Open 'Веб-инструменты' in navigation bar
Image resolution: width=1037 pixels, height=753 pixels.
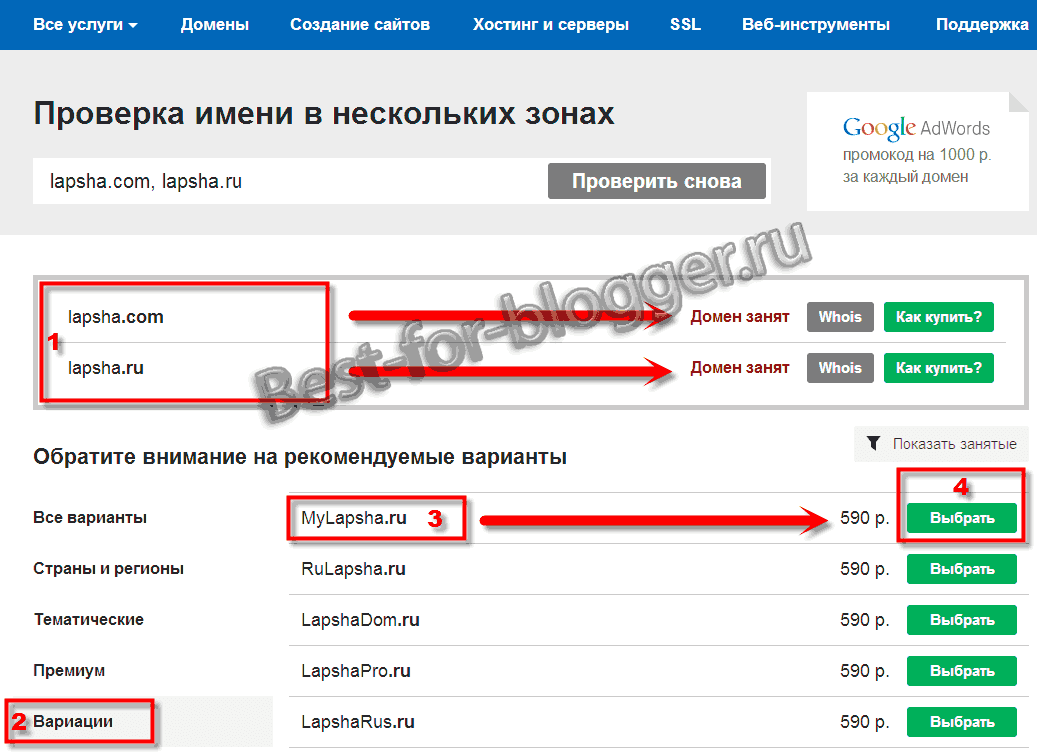(816, 25)
